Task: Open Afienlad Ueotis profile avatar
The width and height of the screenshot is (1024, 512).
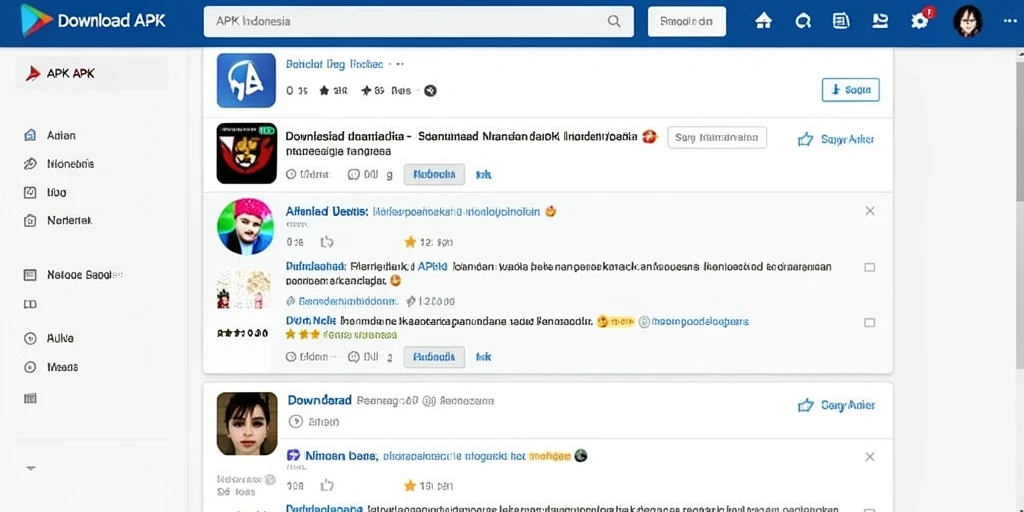Action: [x=245, y=227]
